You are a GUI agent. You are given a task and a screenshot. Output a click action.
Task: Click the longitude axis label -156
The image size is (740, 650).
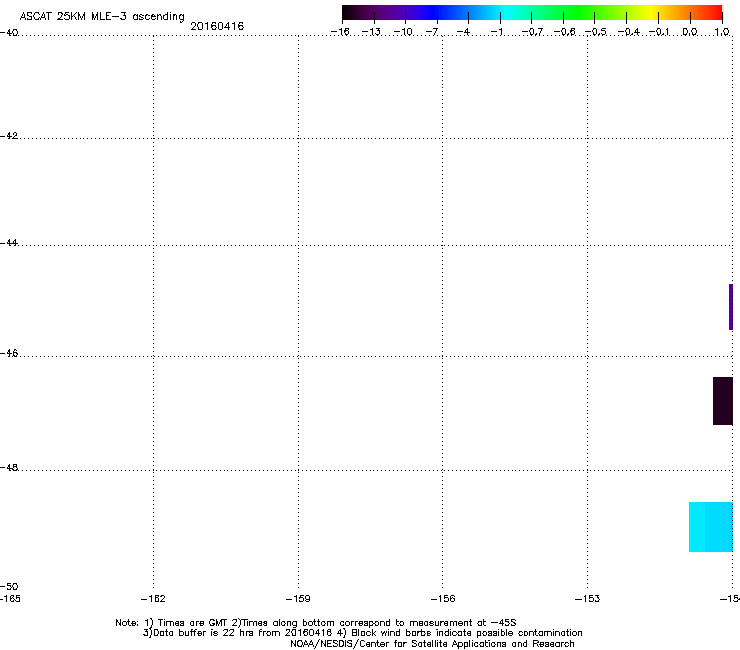pyautogui.click(x=443, y=599)
